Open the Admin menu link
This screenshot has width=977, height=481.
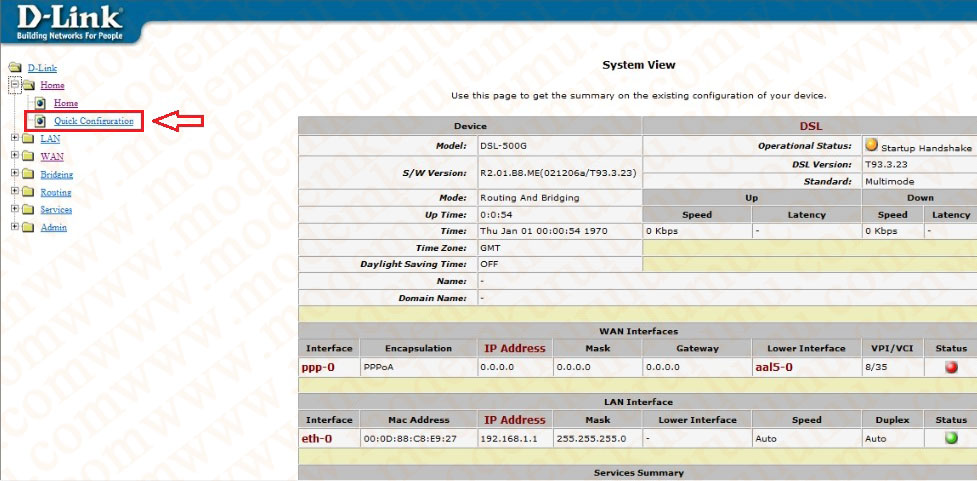coord(54,228)
